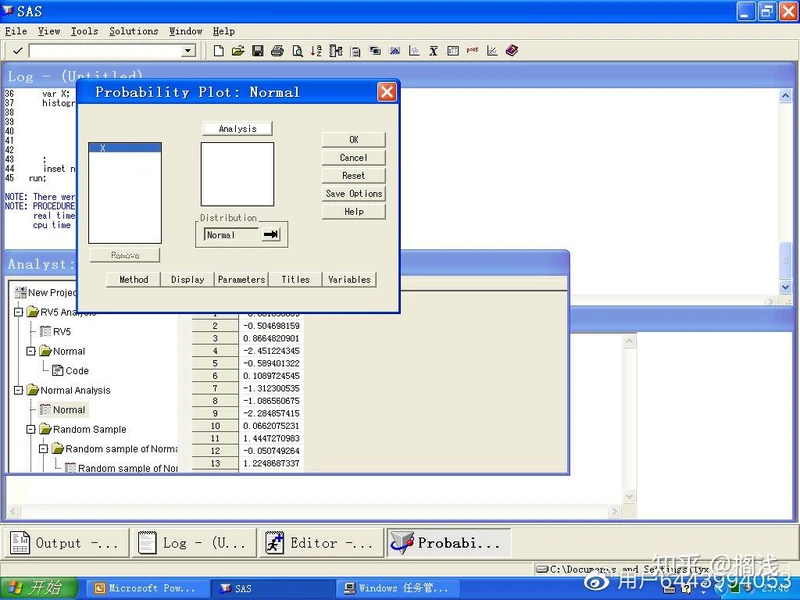Click the checkmark submit icon in toolbar
The image size is (800, 600).
pyautogui.click(x=18, y=51)
